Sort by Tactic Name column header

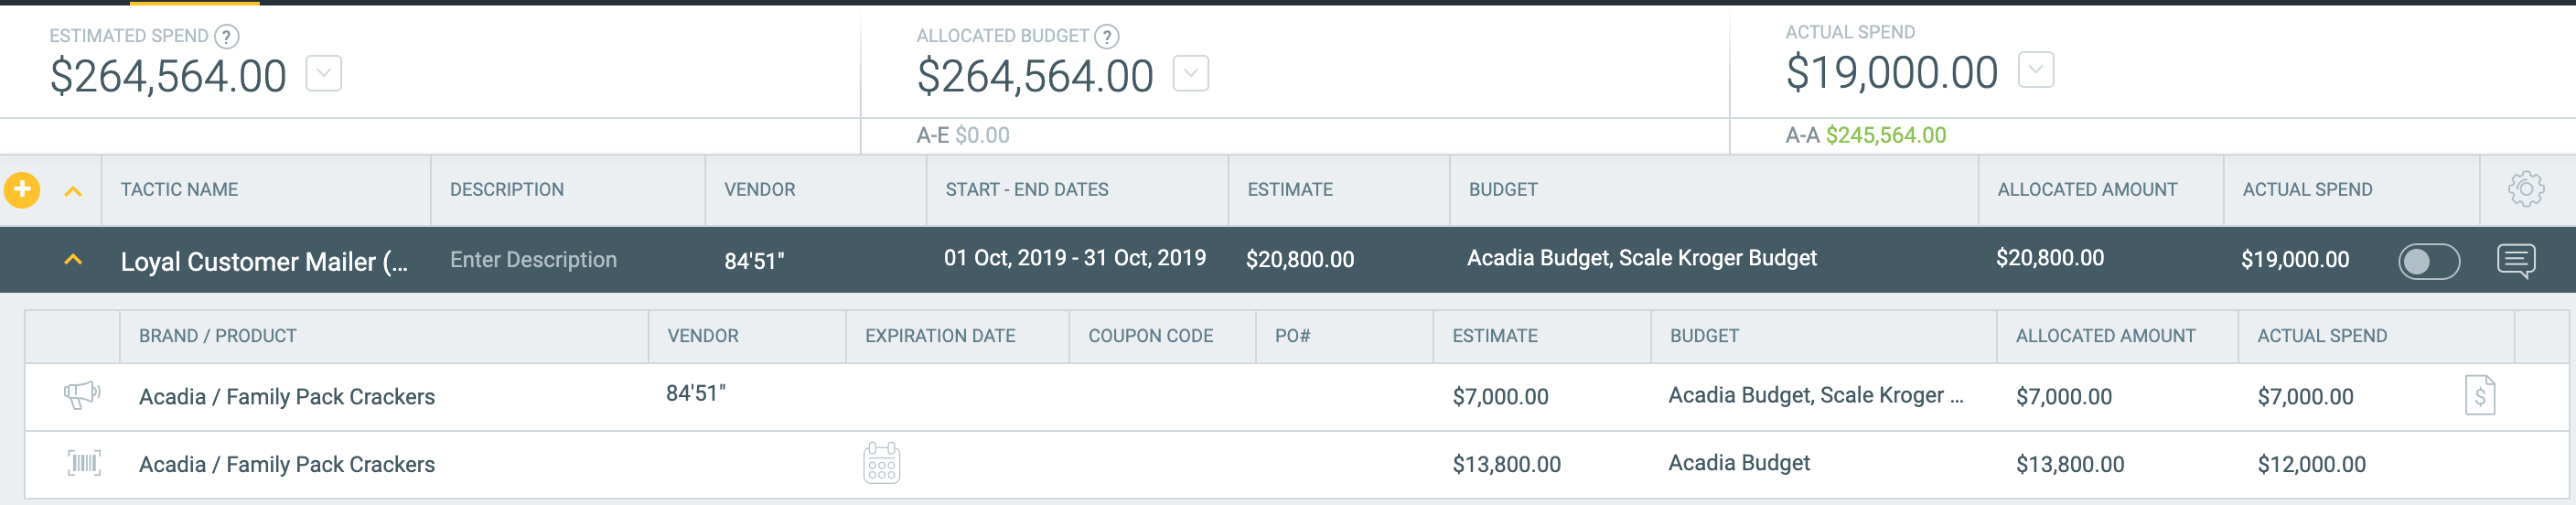[179, 190]
